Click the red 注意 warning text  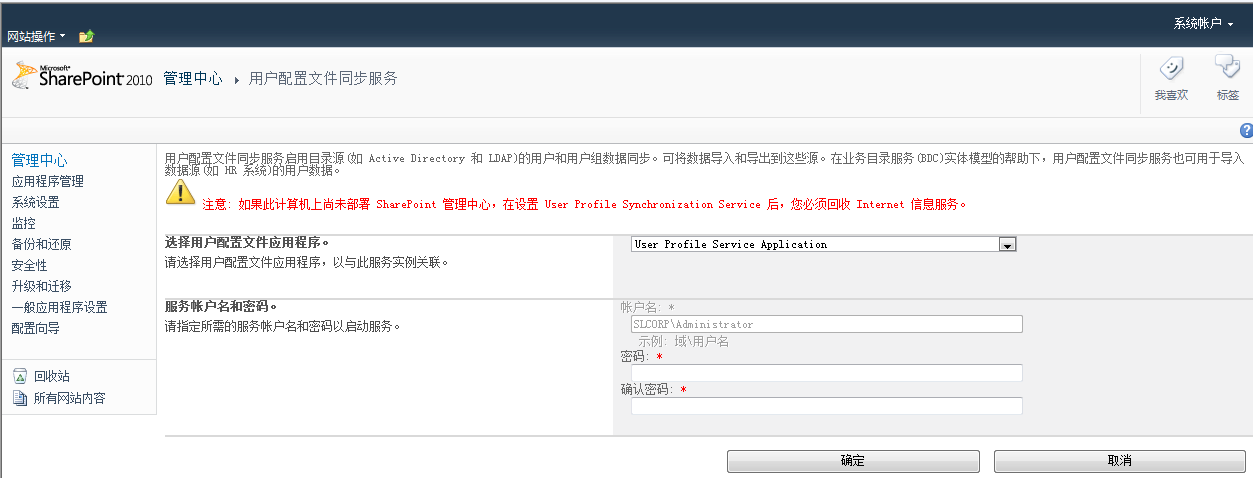point(585,204)
